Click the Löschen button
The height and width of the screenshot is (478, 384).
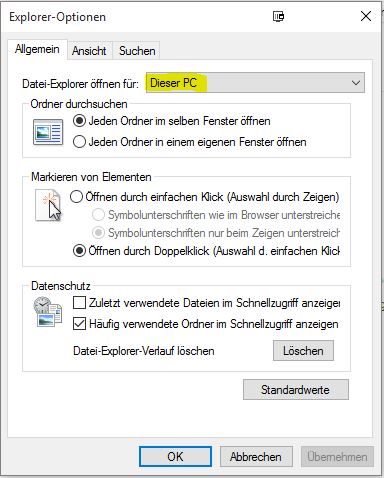303,351
